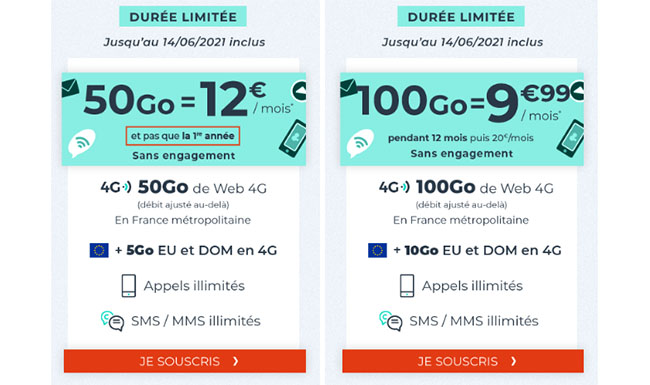Click the wifi speech bubble on 50Go banner

(82, 143)
